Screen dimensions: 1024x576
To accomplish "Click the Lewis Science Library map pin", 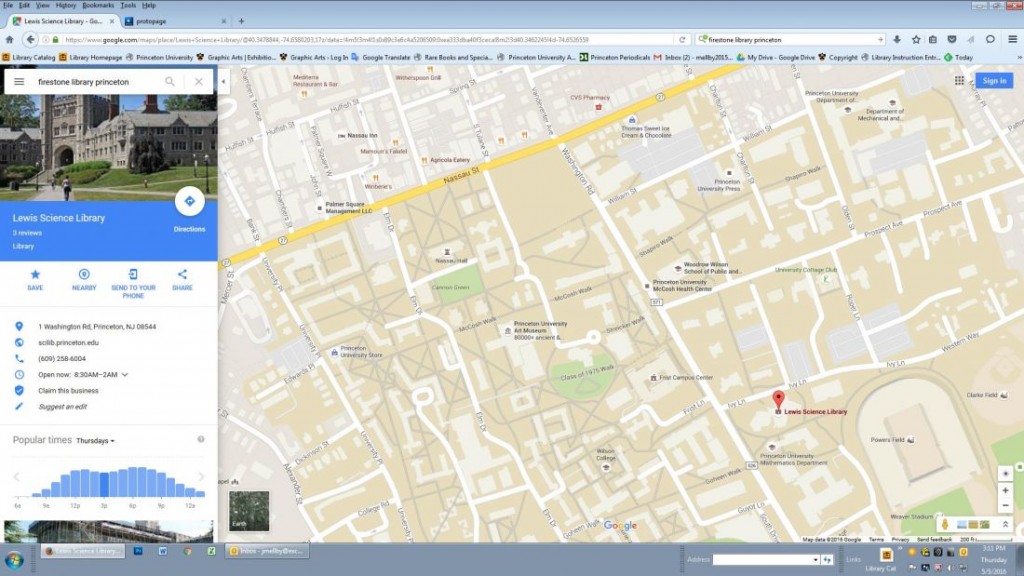I will click(778, 400).
